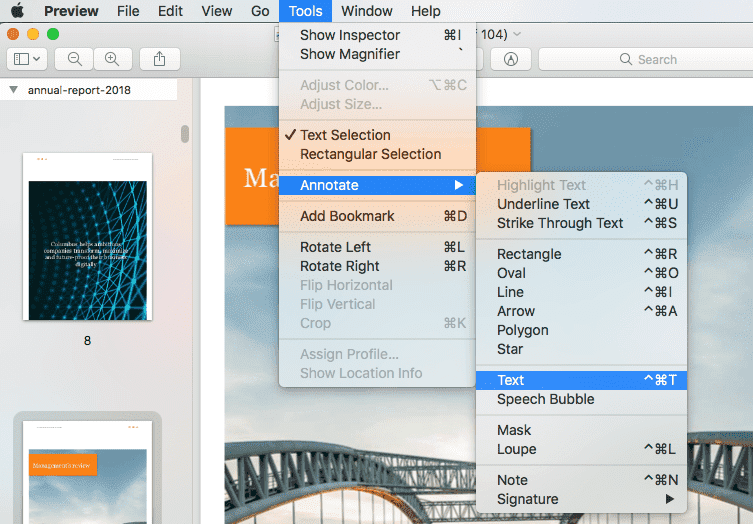Open the File menu

128,11
